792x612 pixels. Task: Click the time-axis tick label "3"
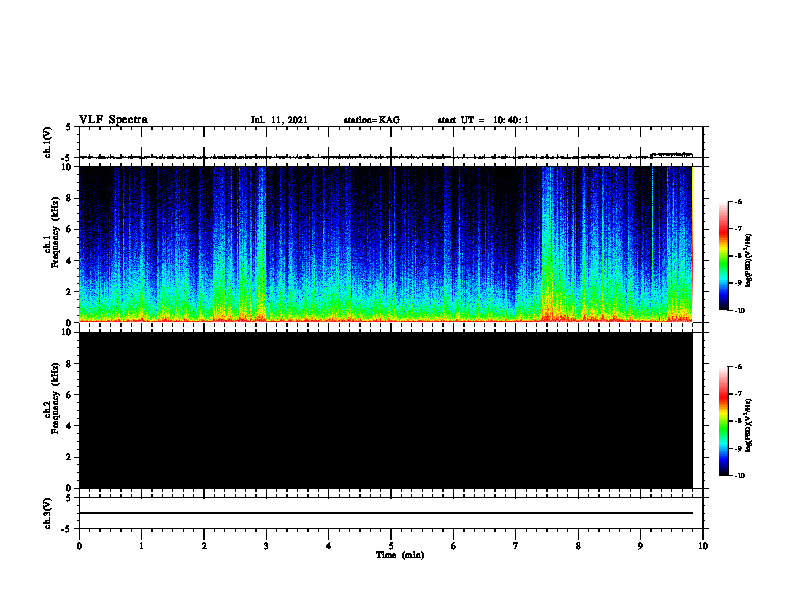266,546
